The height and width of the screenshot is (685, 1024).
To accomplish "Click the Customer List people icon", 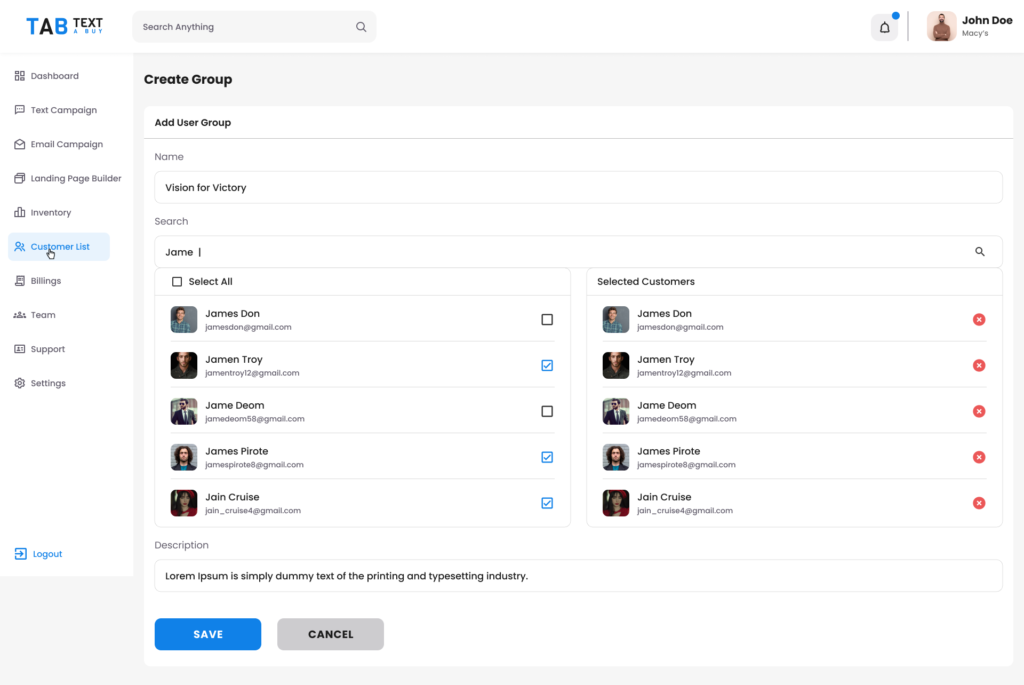I will click(20, 247).
